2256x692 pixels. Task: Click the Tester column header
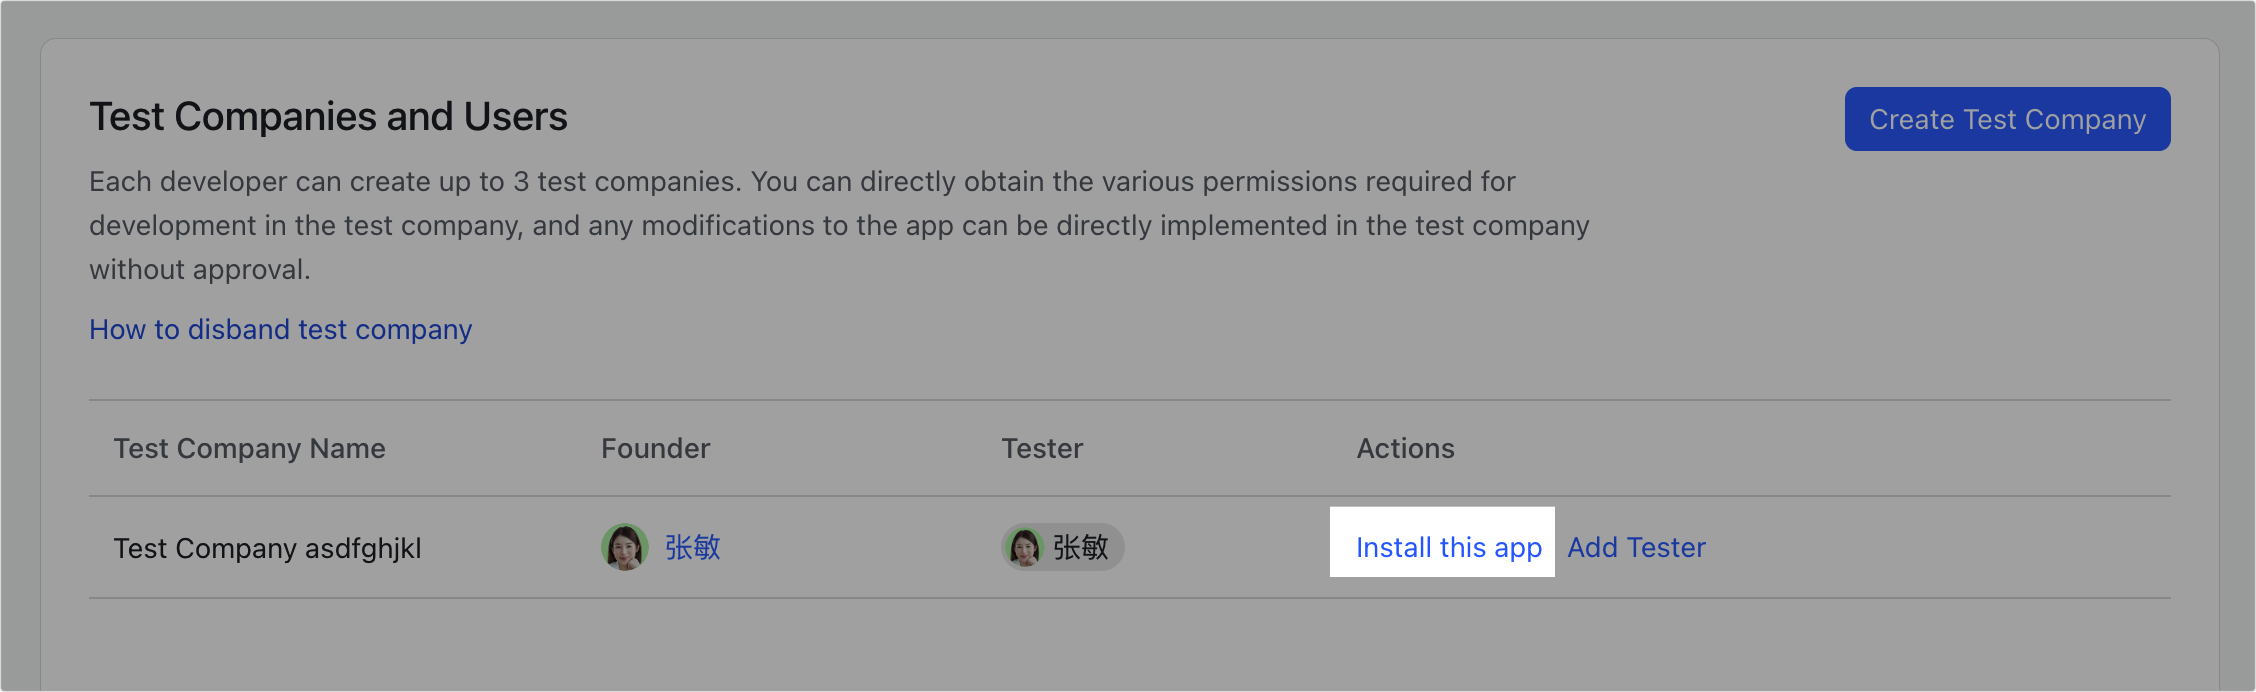pyautogui.click(x=1042, y=448)
